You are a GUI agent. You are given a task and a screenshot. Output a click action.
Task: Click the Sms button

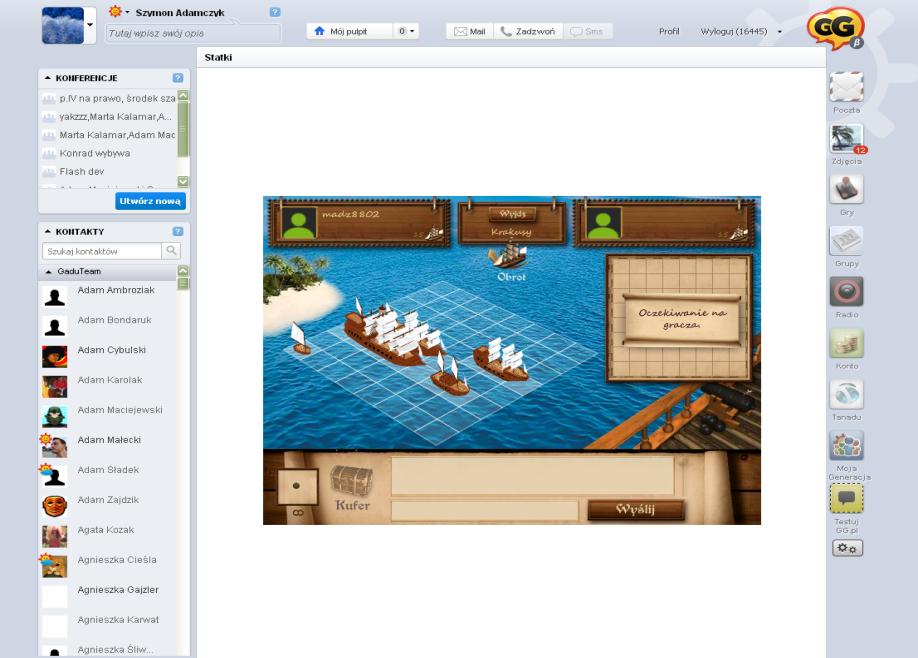(x=587, y=31)
